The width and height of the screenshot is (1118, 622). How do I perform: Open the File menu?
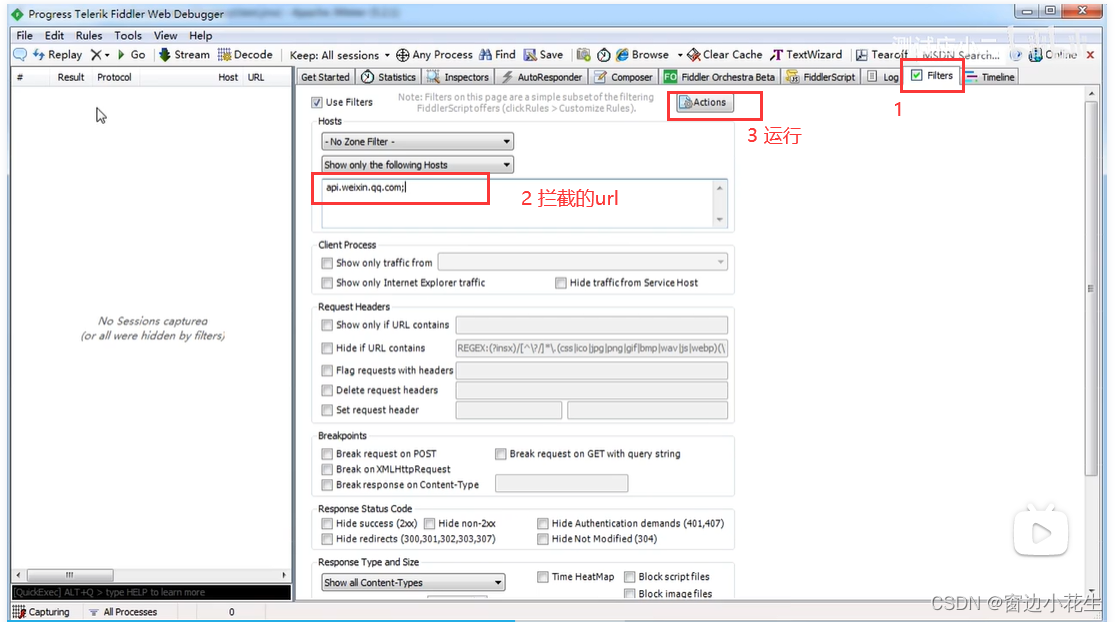point(24,36)
